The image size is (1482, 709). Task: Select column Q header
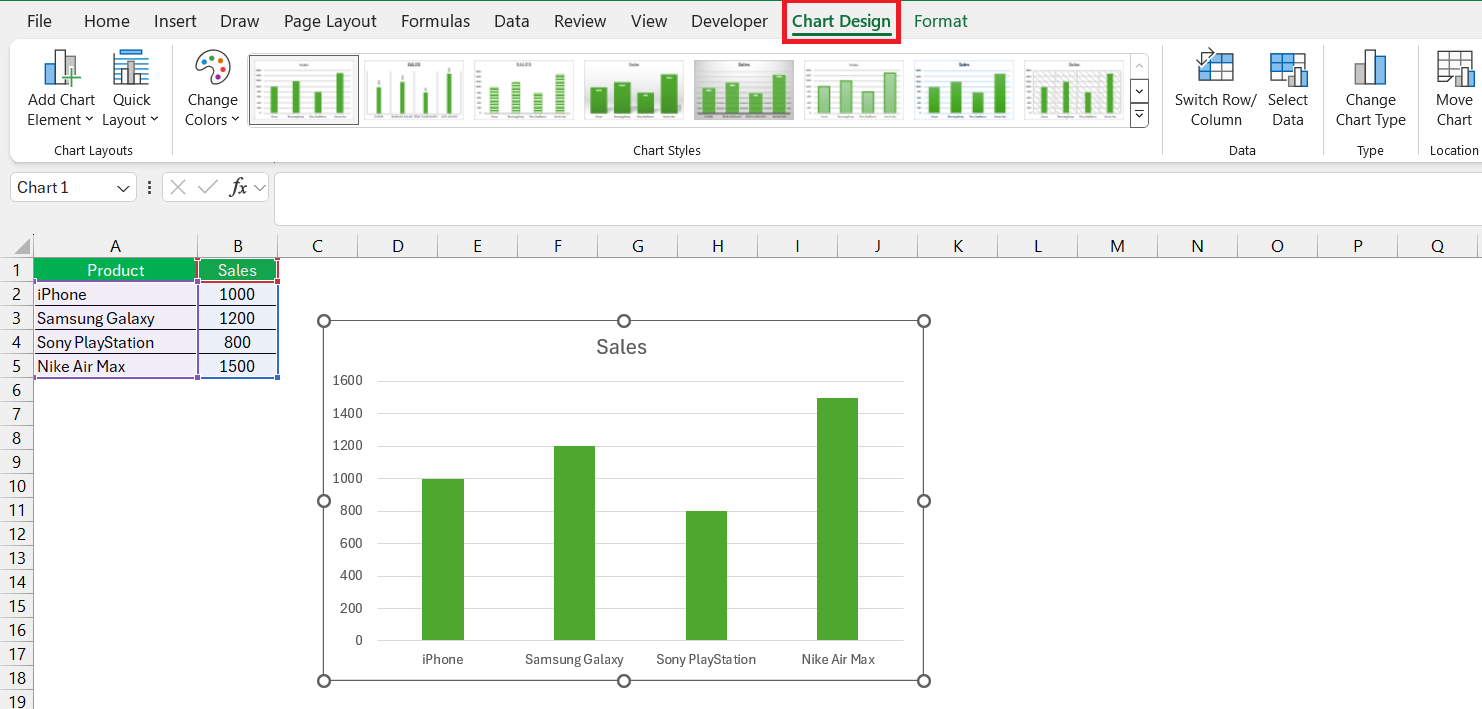tap(1437, 246)
